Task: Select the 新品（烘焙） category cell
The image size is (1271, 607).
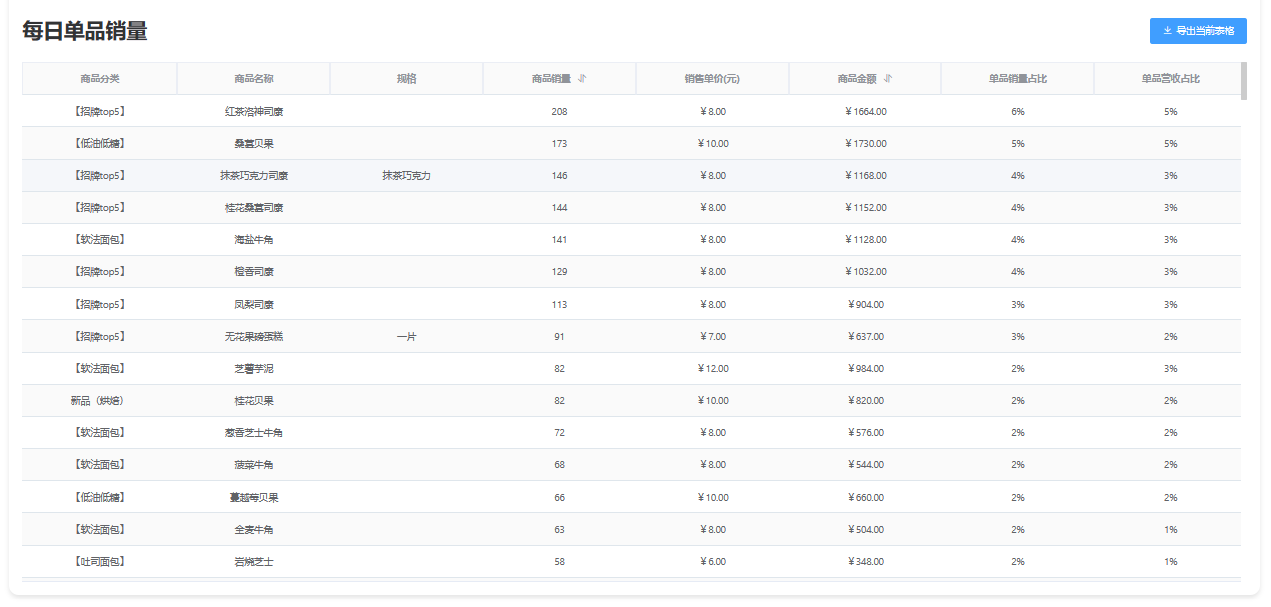Action: click(100, 401)
